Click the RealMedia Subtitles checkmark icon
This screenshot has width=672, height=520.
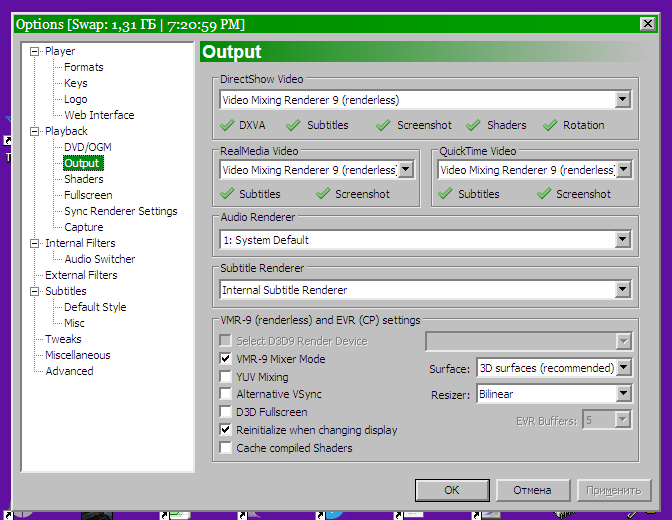(x=227, y=194)
